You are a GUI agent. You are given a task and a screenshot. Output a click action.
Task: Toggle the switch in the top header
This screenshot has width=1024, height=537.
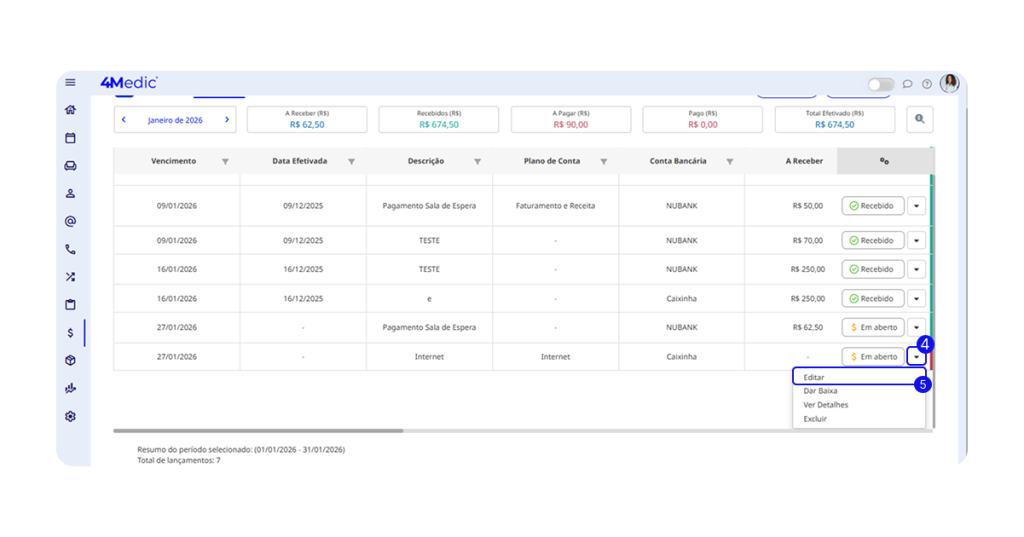[880, 84]
